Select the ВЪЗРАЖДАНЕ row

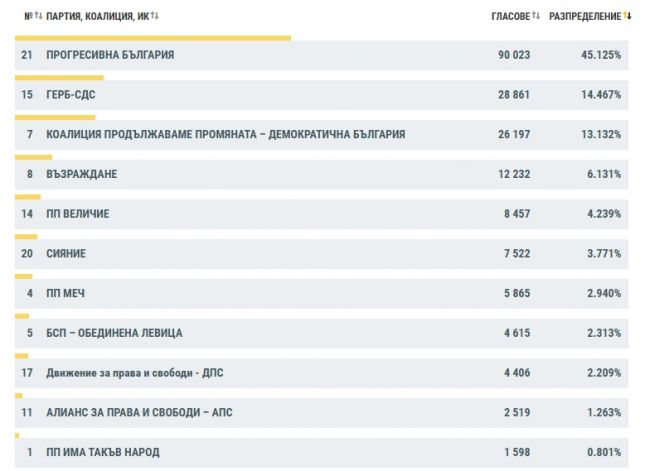click(x=82, y=174)
